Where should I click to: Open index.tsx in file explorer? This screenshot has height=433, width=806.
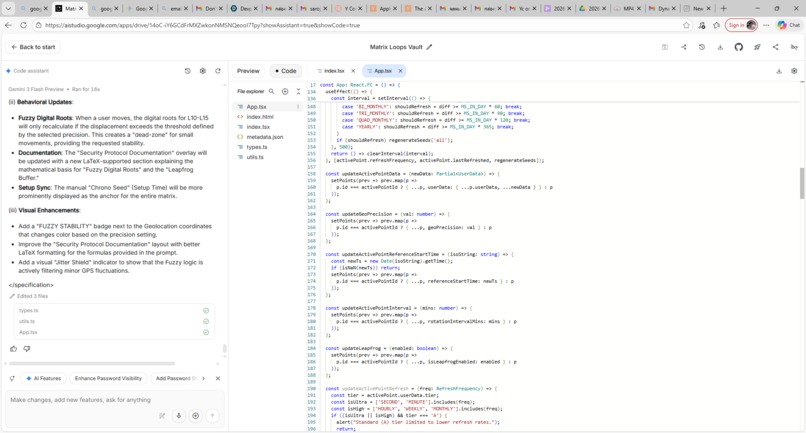(258, 127)
